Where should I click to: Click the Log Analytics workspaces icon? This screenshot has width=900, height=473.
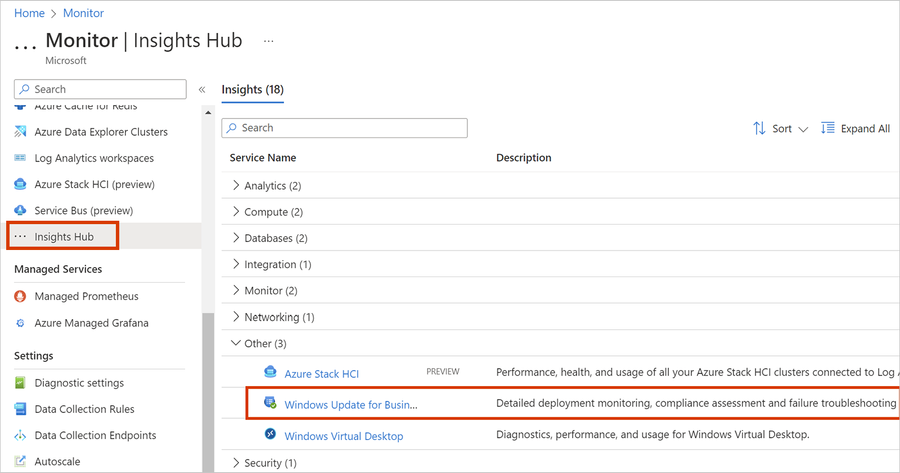point(20,158)
